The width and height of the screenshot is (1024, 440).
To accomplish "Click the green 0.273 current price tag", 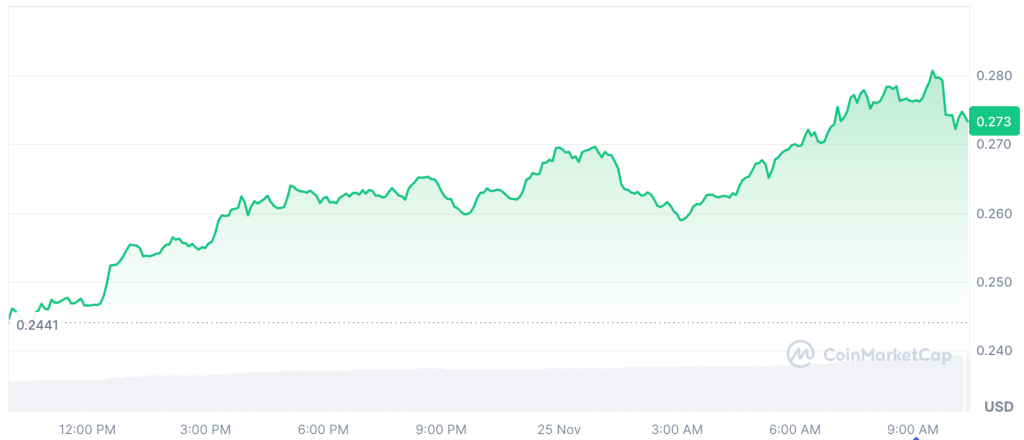I will pyautogui.click(x=993, y=120).
